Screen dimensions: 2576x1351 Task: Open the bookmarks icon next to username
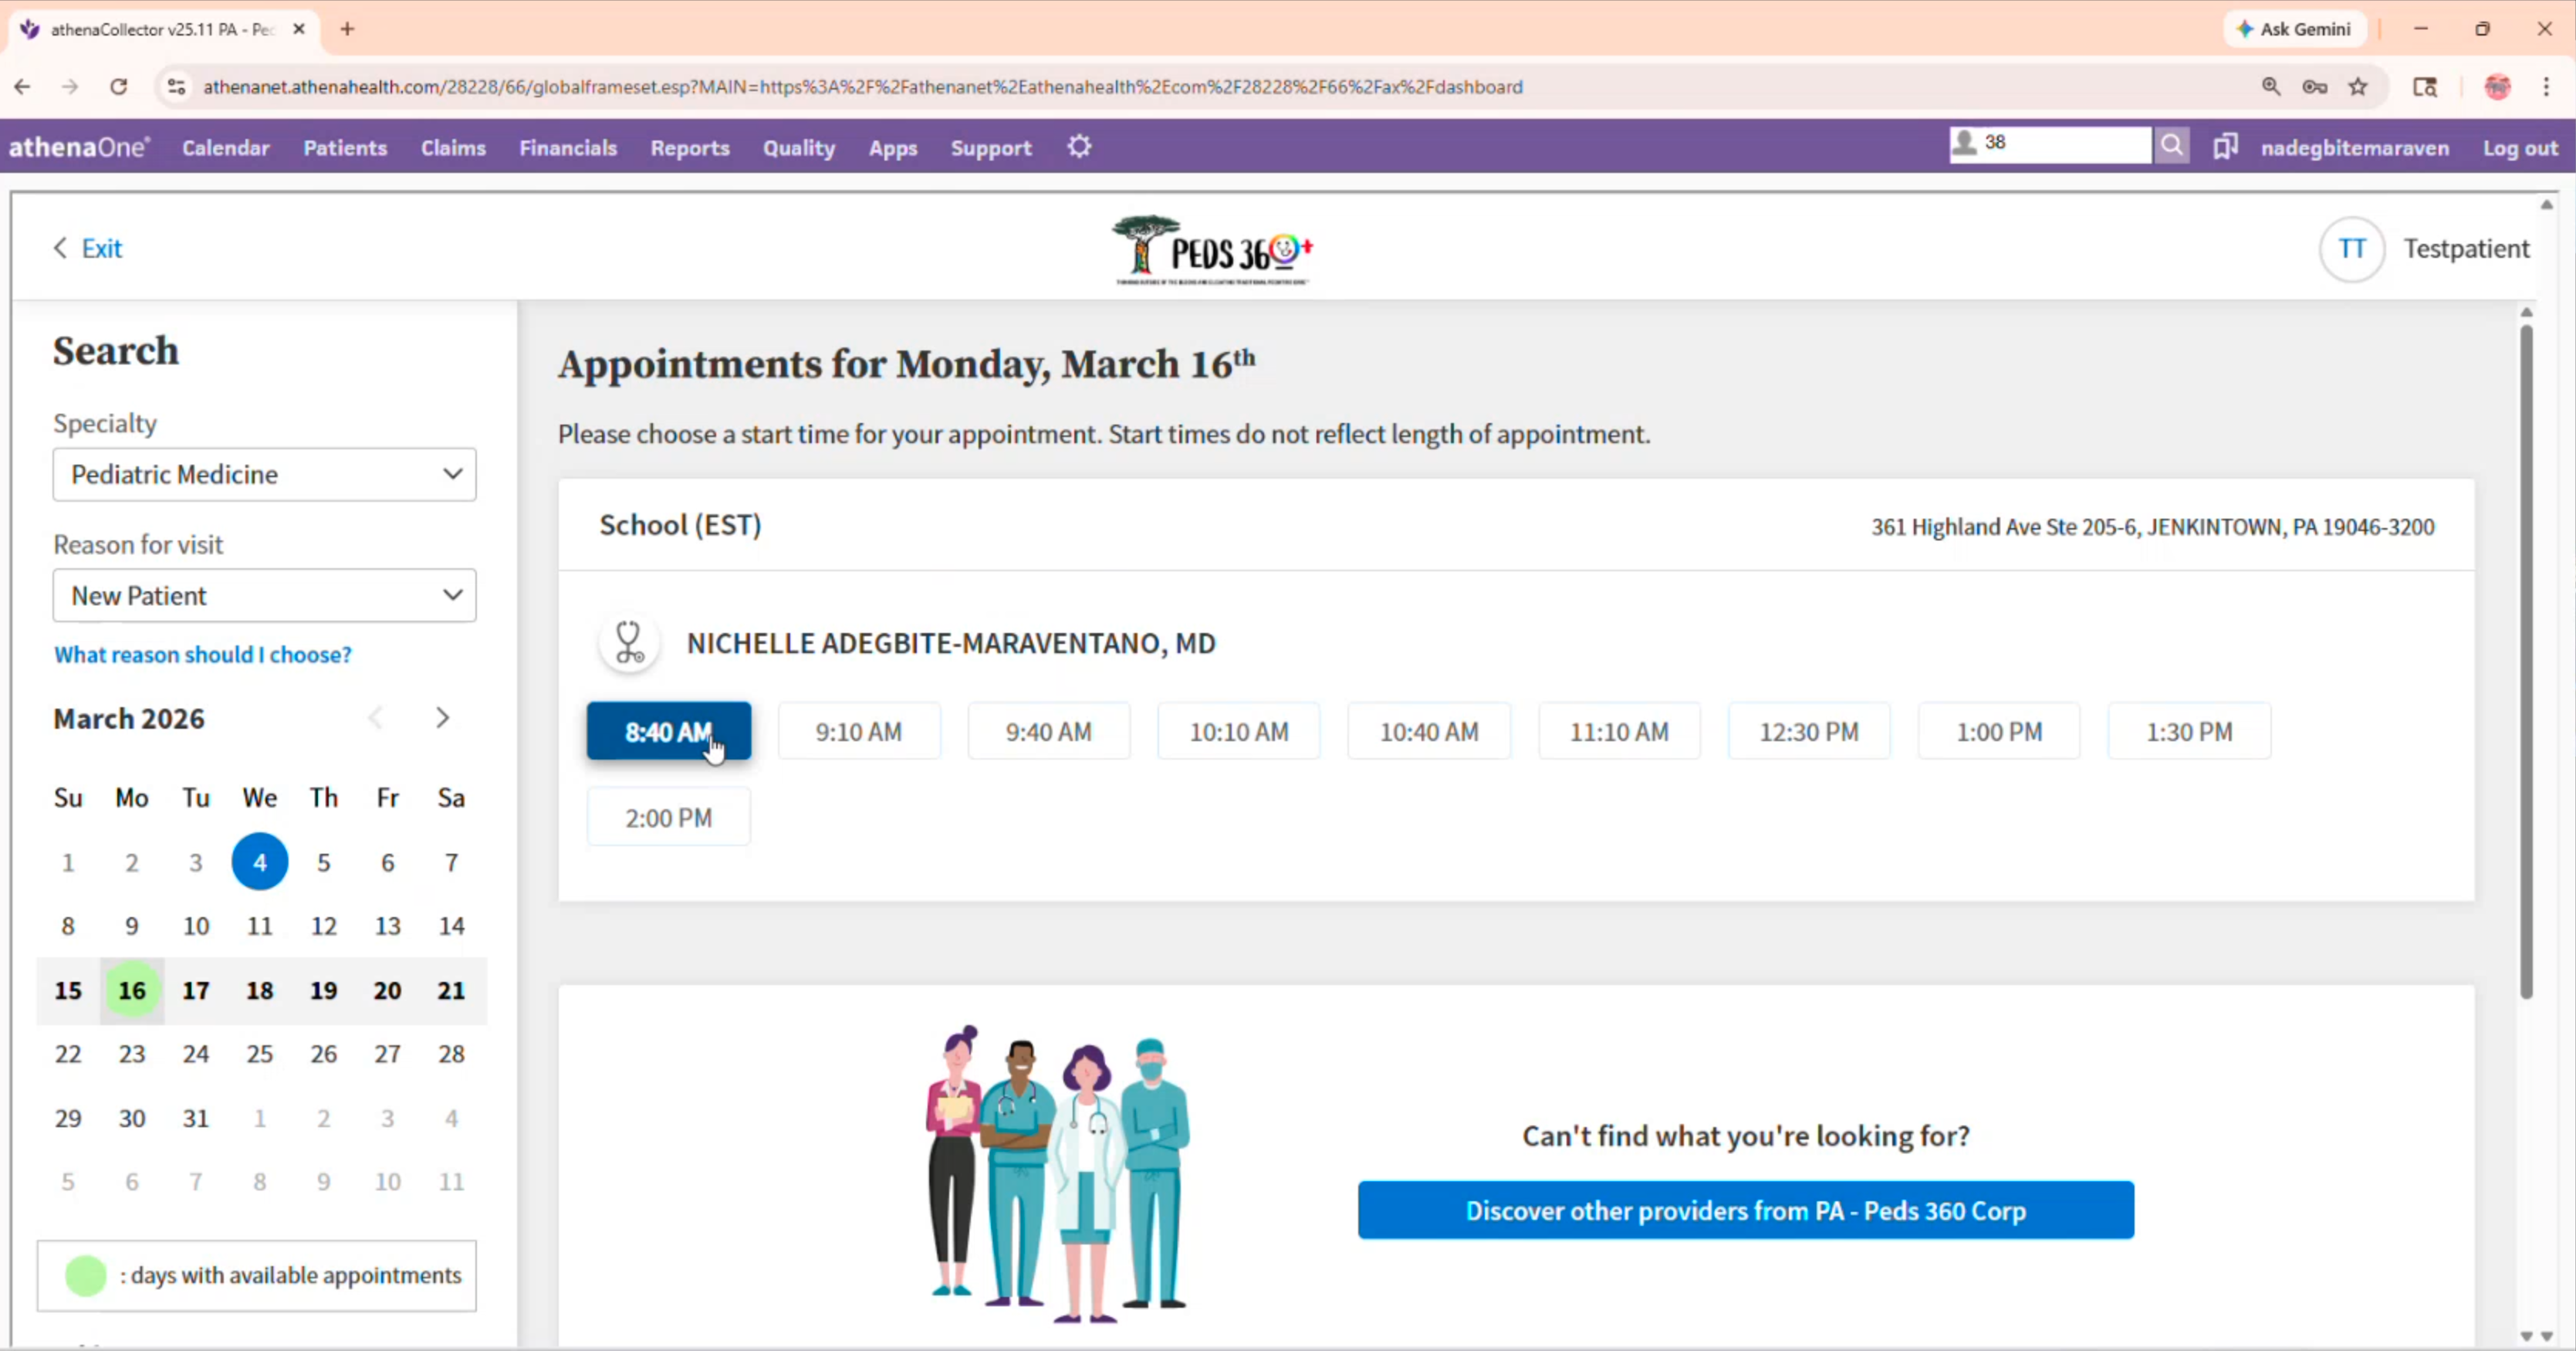coord(2225,147)
